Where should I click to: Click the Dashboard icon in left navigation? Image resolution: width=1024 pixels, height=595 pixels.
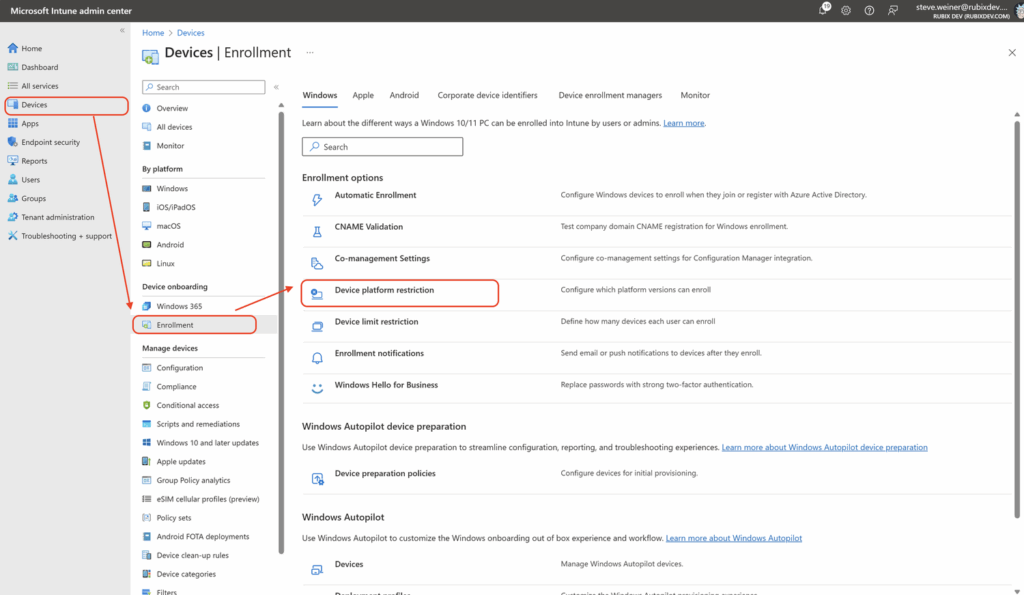(x=12, y=67)
